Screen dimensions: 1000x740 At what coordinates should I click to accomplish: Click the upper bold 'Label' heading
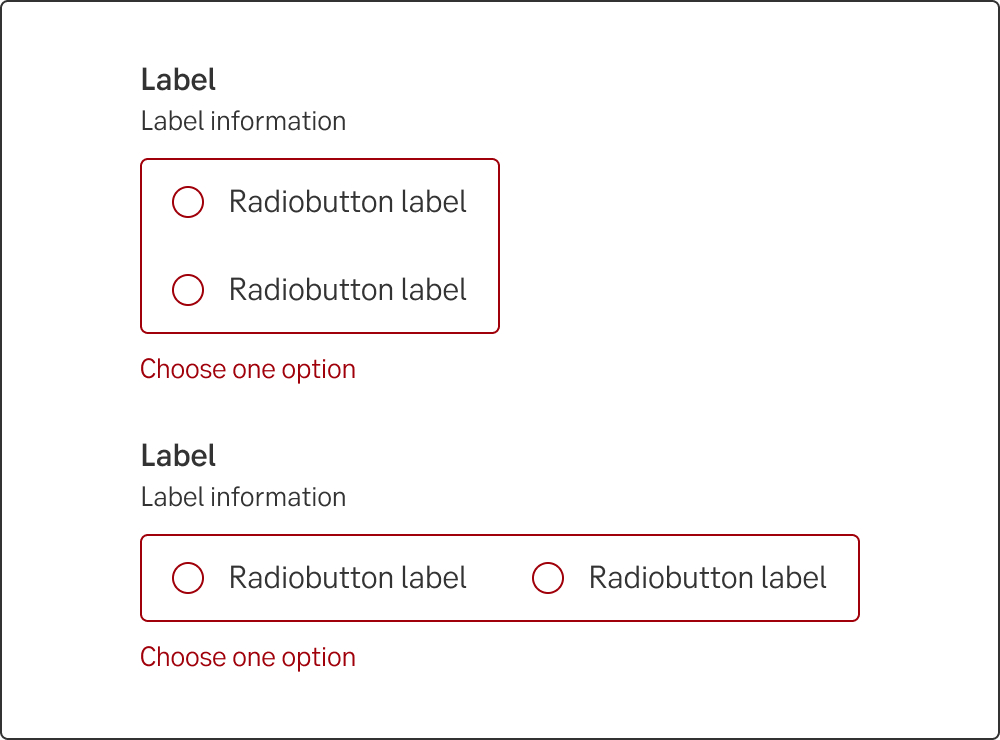click(178, 80)
